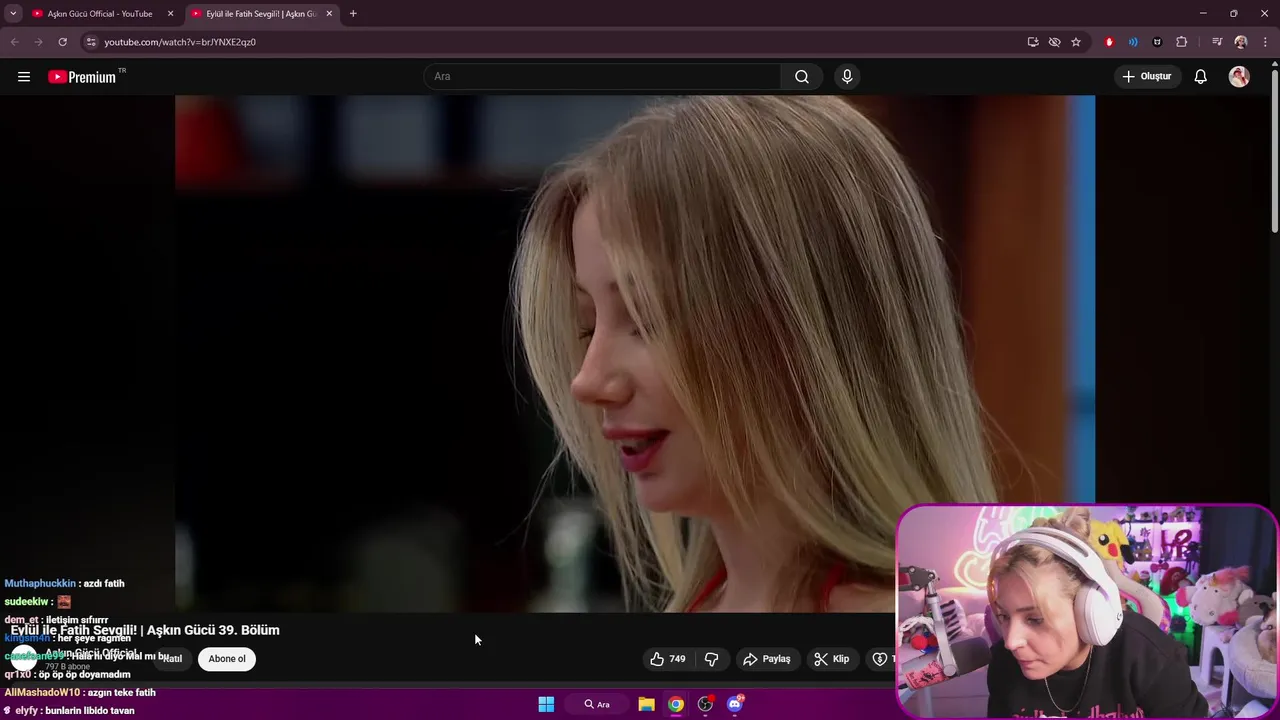Click chat username Muthaphuckkin
Viewport: 1280px width, 720px height.
point(40,584)
